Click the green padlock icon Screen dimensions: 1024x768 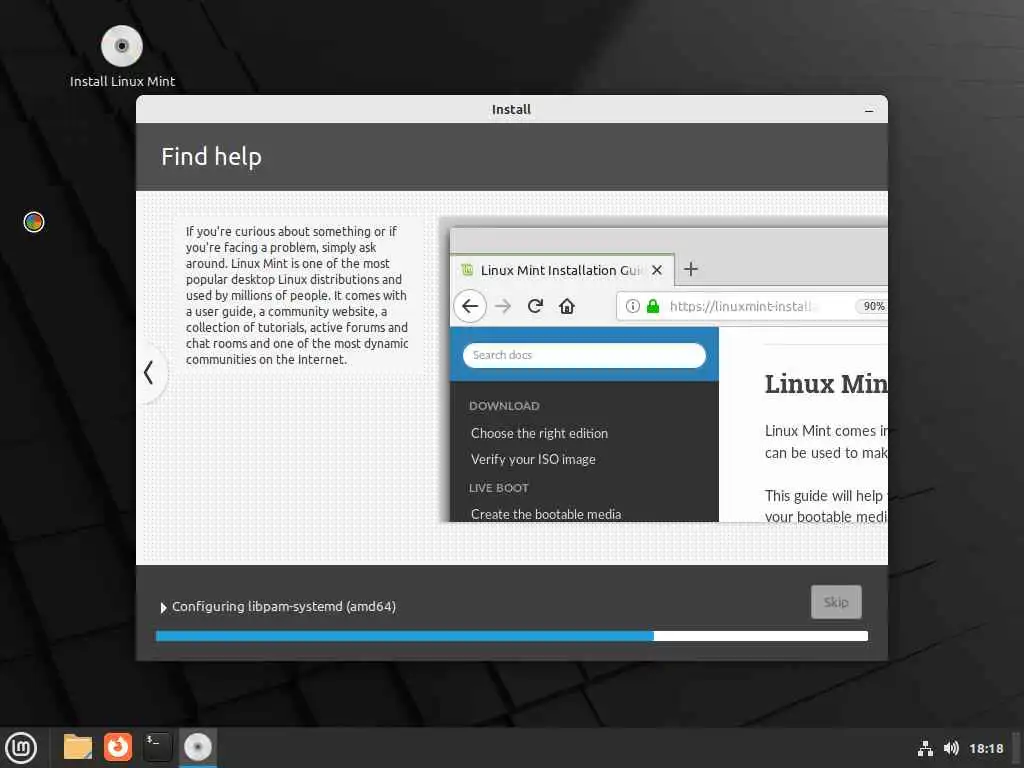(653, 306)
